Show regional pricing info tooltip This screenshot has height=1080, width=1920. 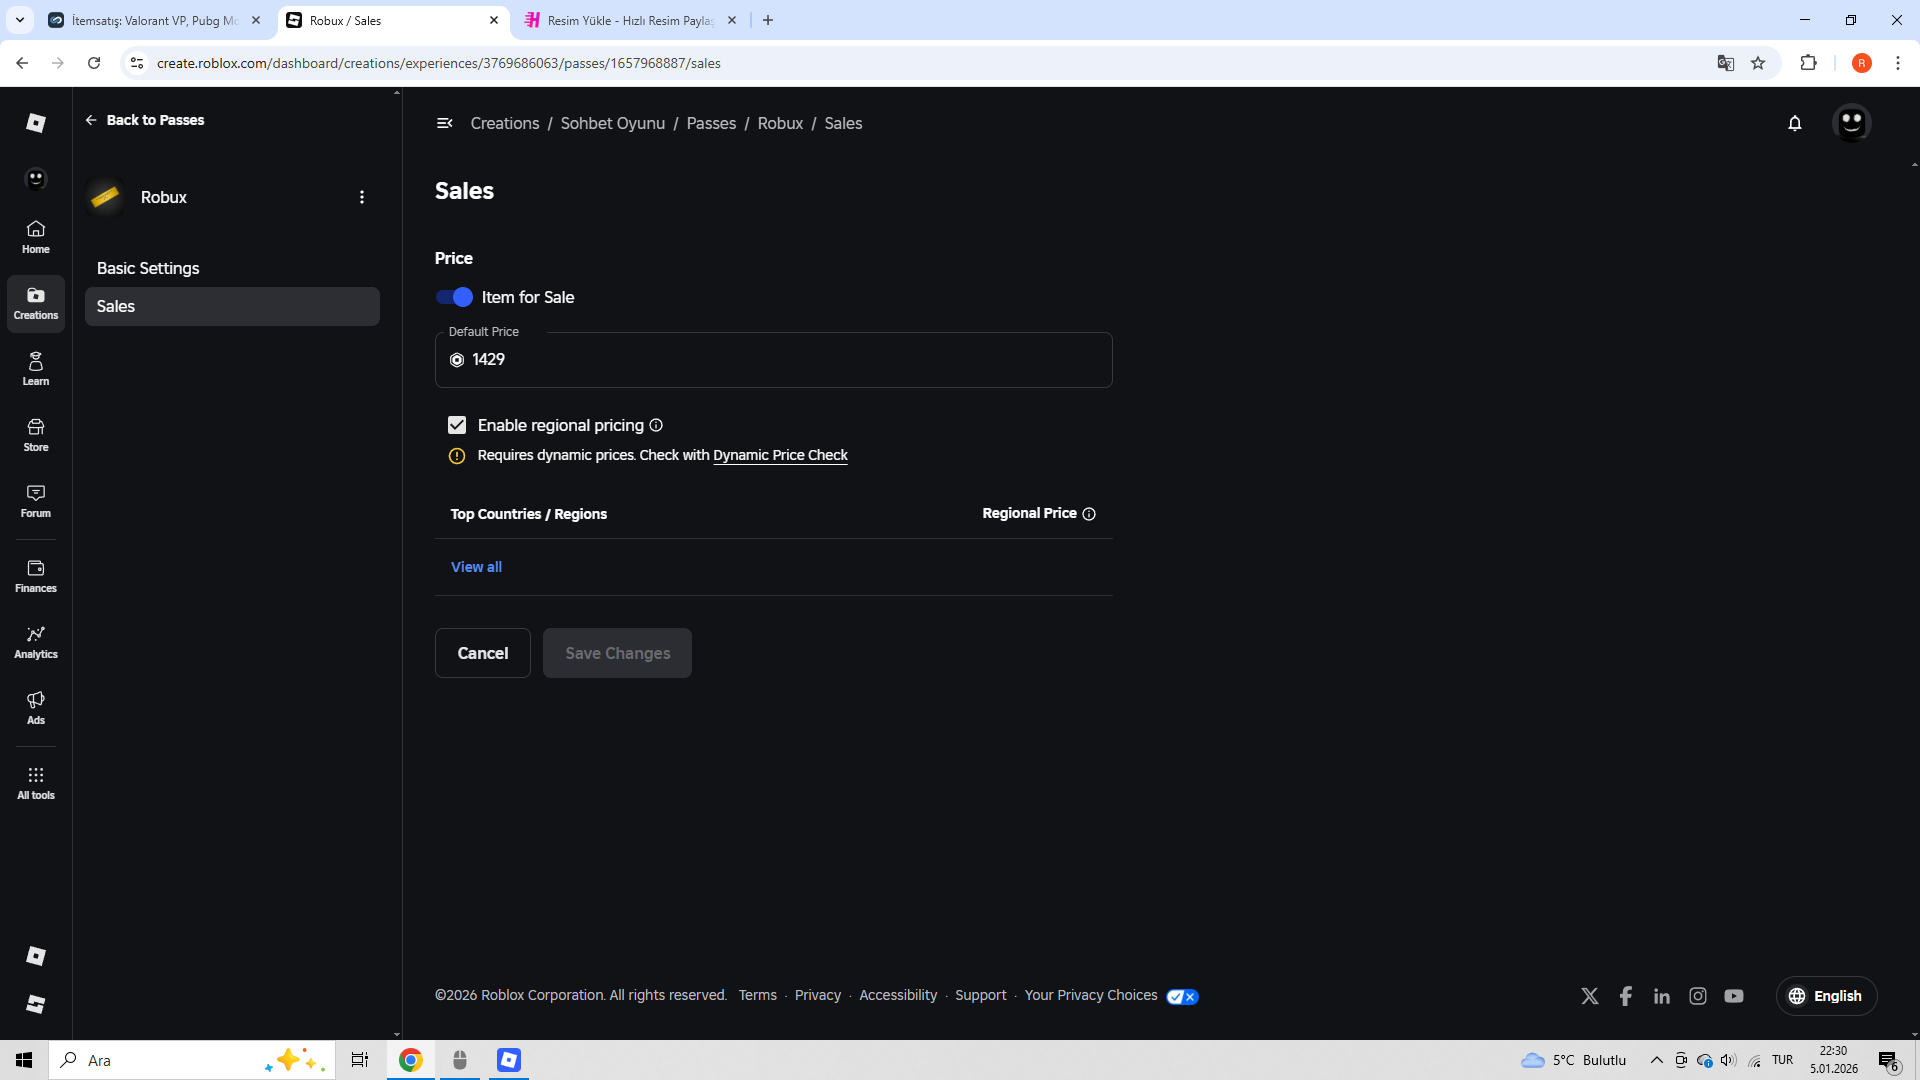click(656, 425)
